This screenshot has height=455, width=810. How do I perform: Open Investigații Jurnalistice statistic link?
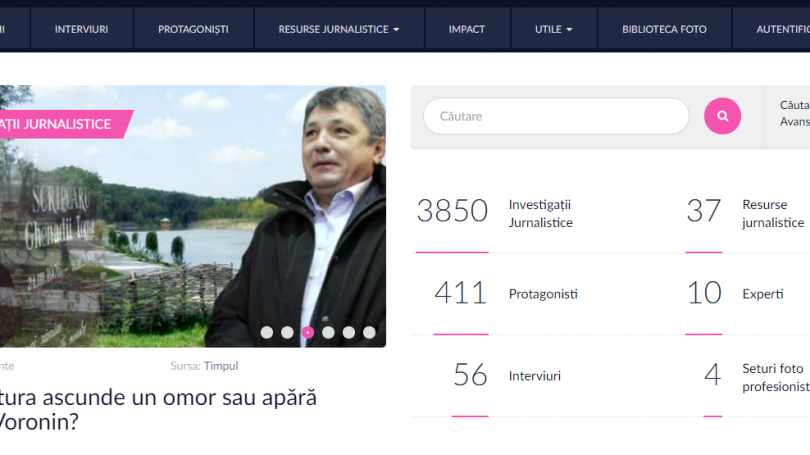tap(540, 213)
